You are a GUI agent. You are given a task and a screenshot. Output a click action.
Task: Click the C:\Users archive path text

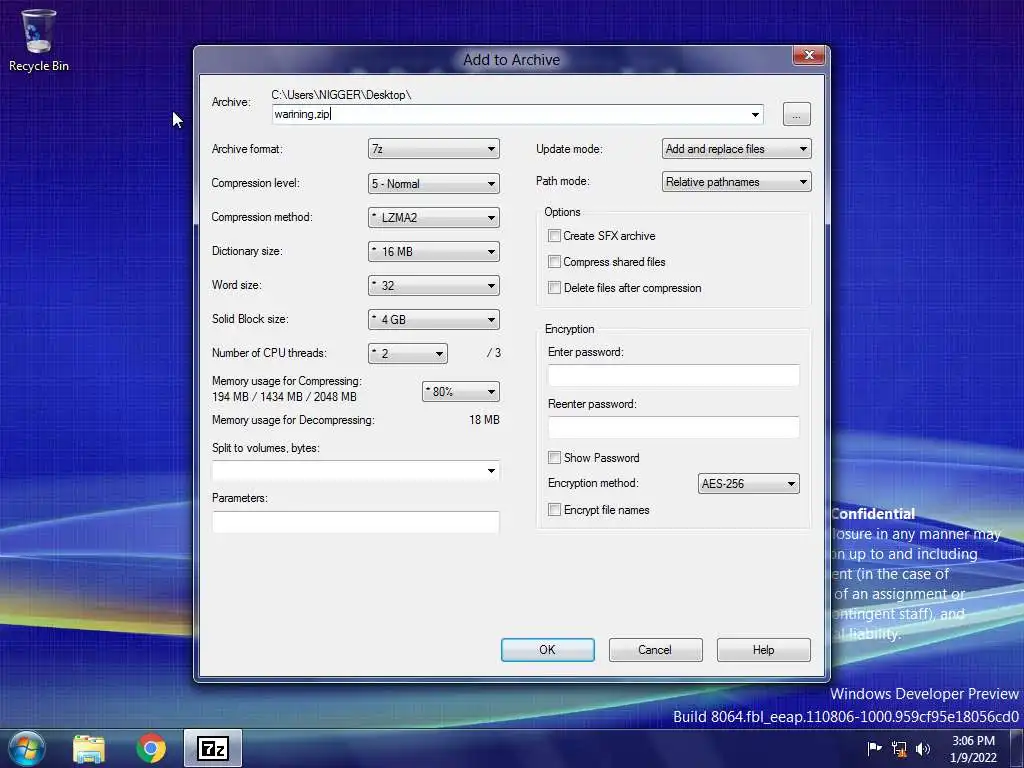341,95
